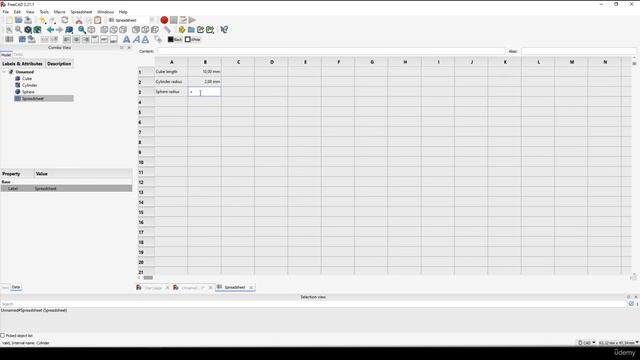Start macro recording with the red button
The width and height of the screenshot is (640, 360).
point(164,20)
